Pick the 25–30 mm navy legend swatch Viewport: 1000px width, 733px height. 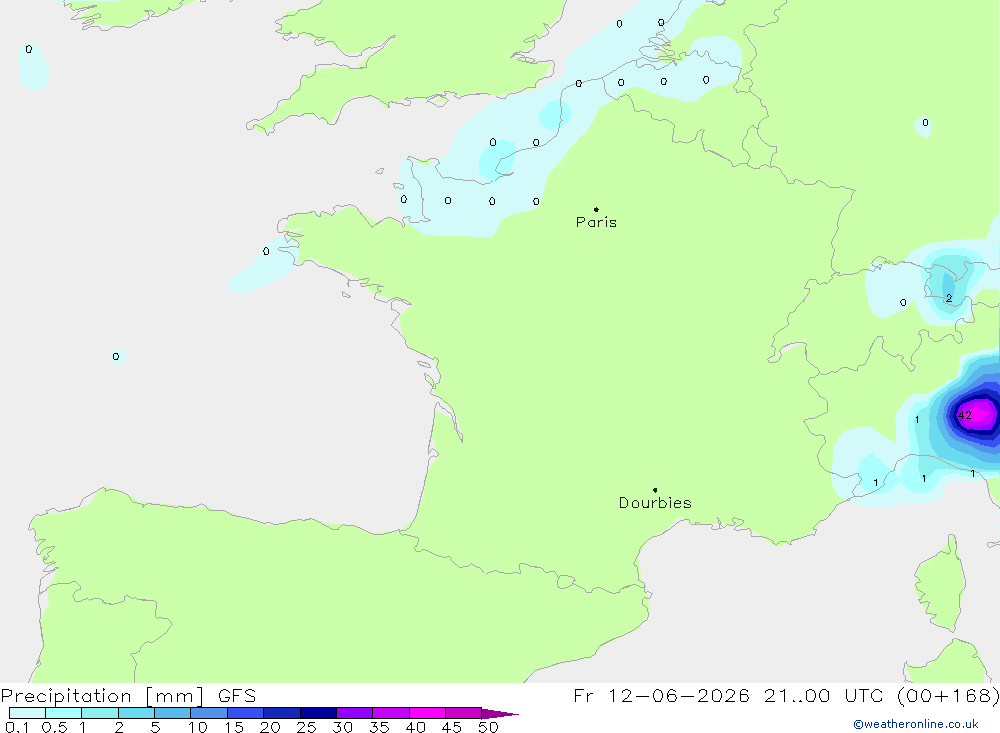coord(318,713)
